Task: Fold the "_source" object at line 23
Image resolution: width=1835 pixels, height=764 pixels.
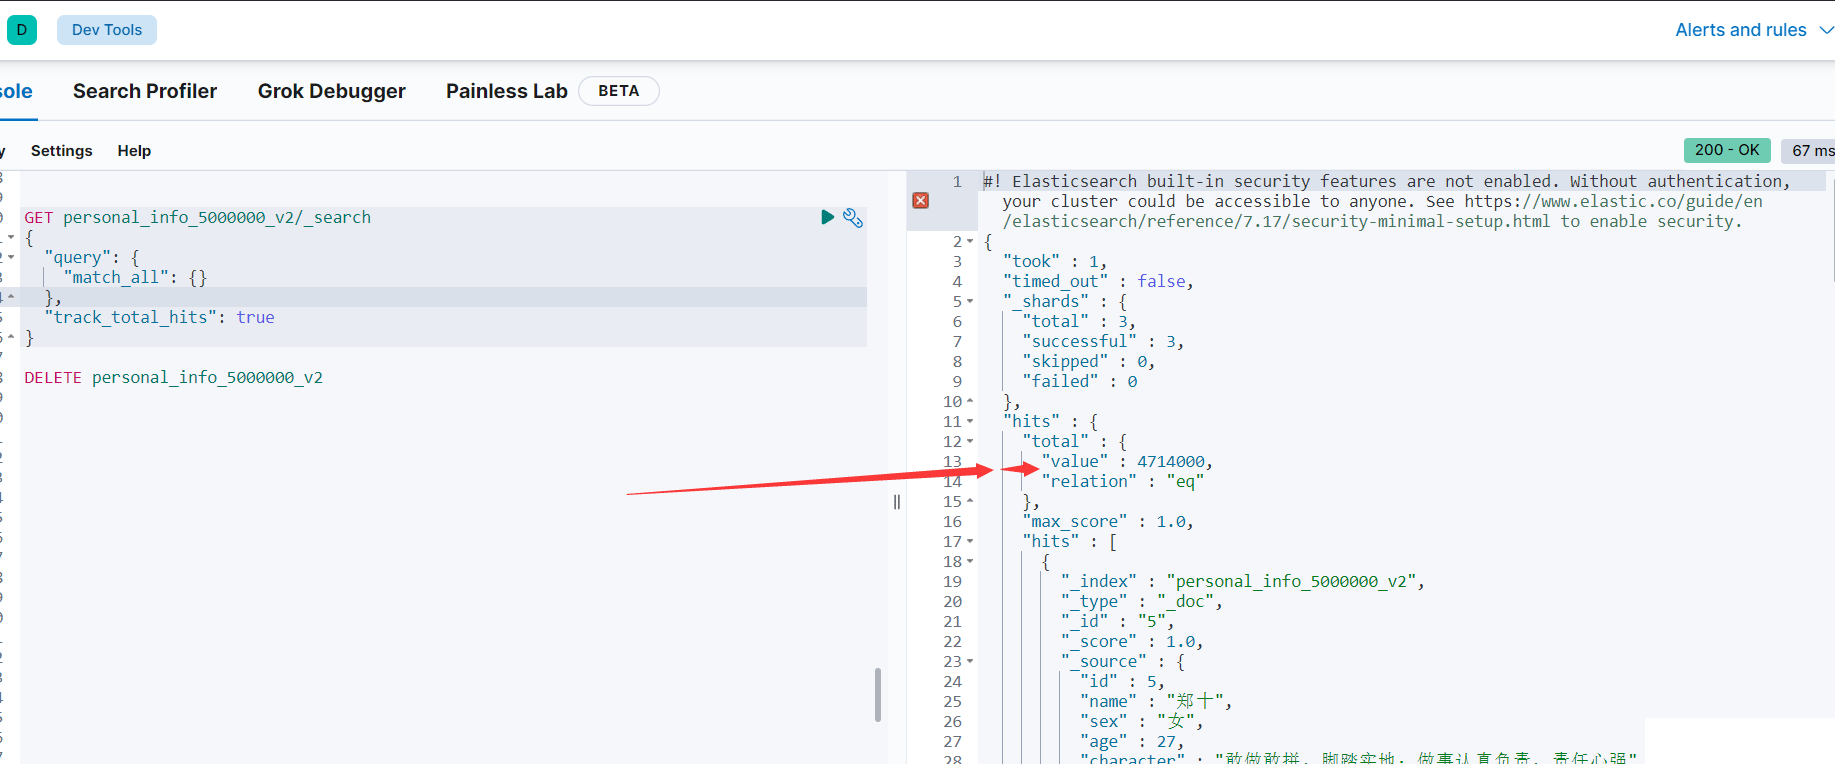Action: pyautogui.click(x=970, y=662)
